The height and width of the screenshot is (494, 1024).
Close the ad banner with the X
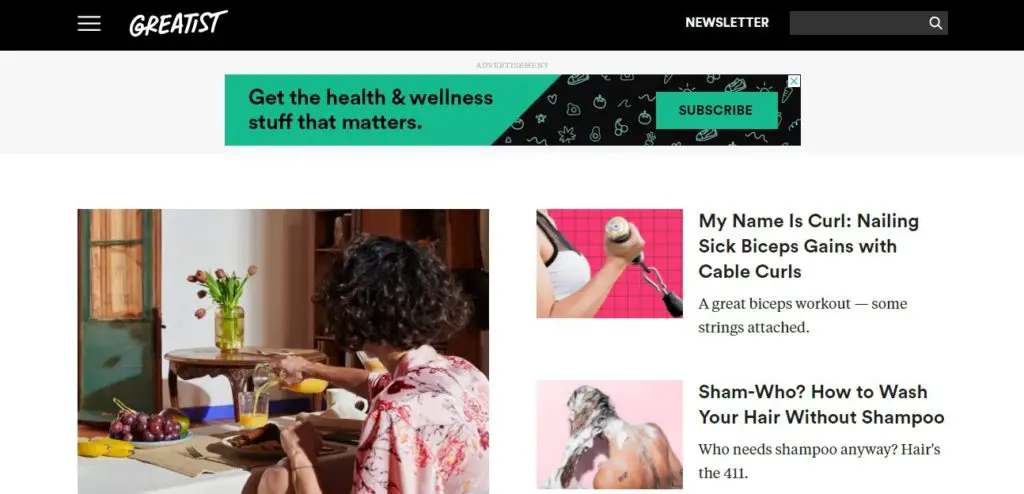tap(793, 81)
